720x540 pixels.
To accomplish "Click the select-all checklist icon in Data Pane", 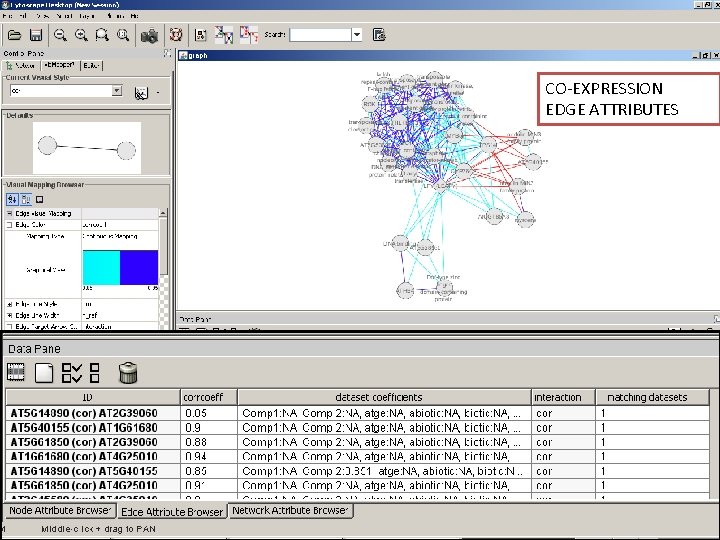I will (x=72, y=373).
